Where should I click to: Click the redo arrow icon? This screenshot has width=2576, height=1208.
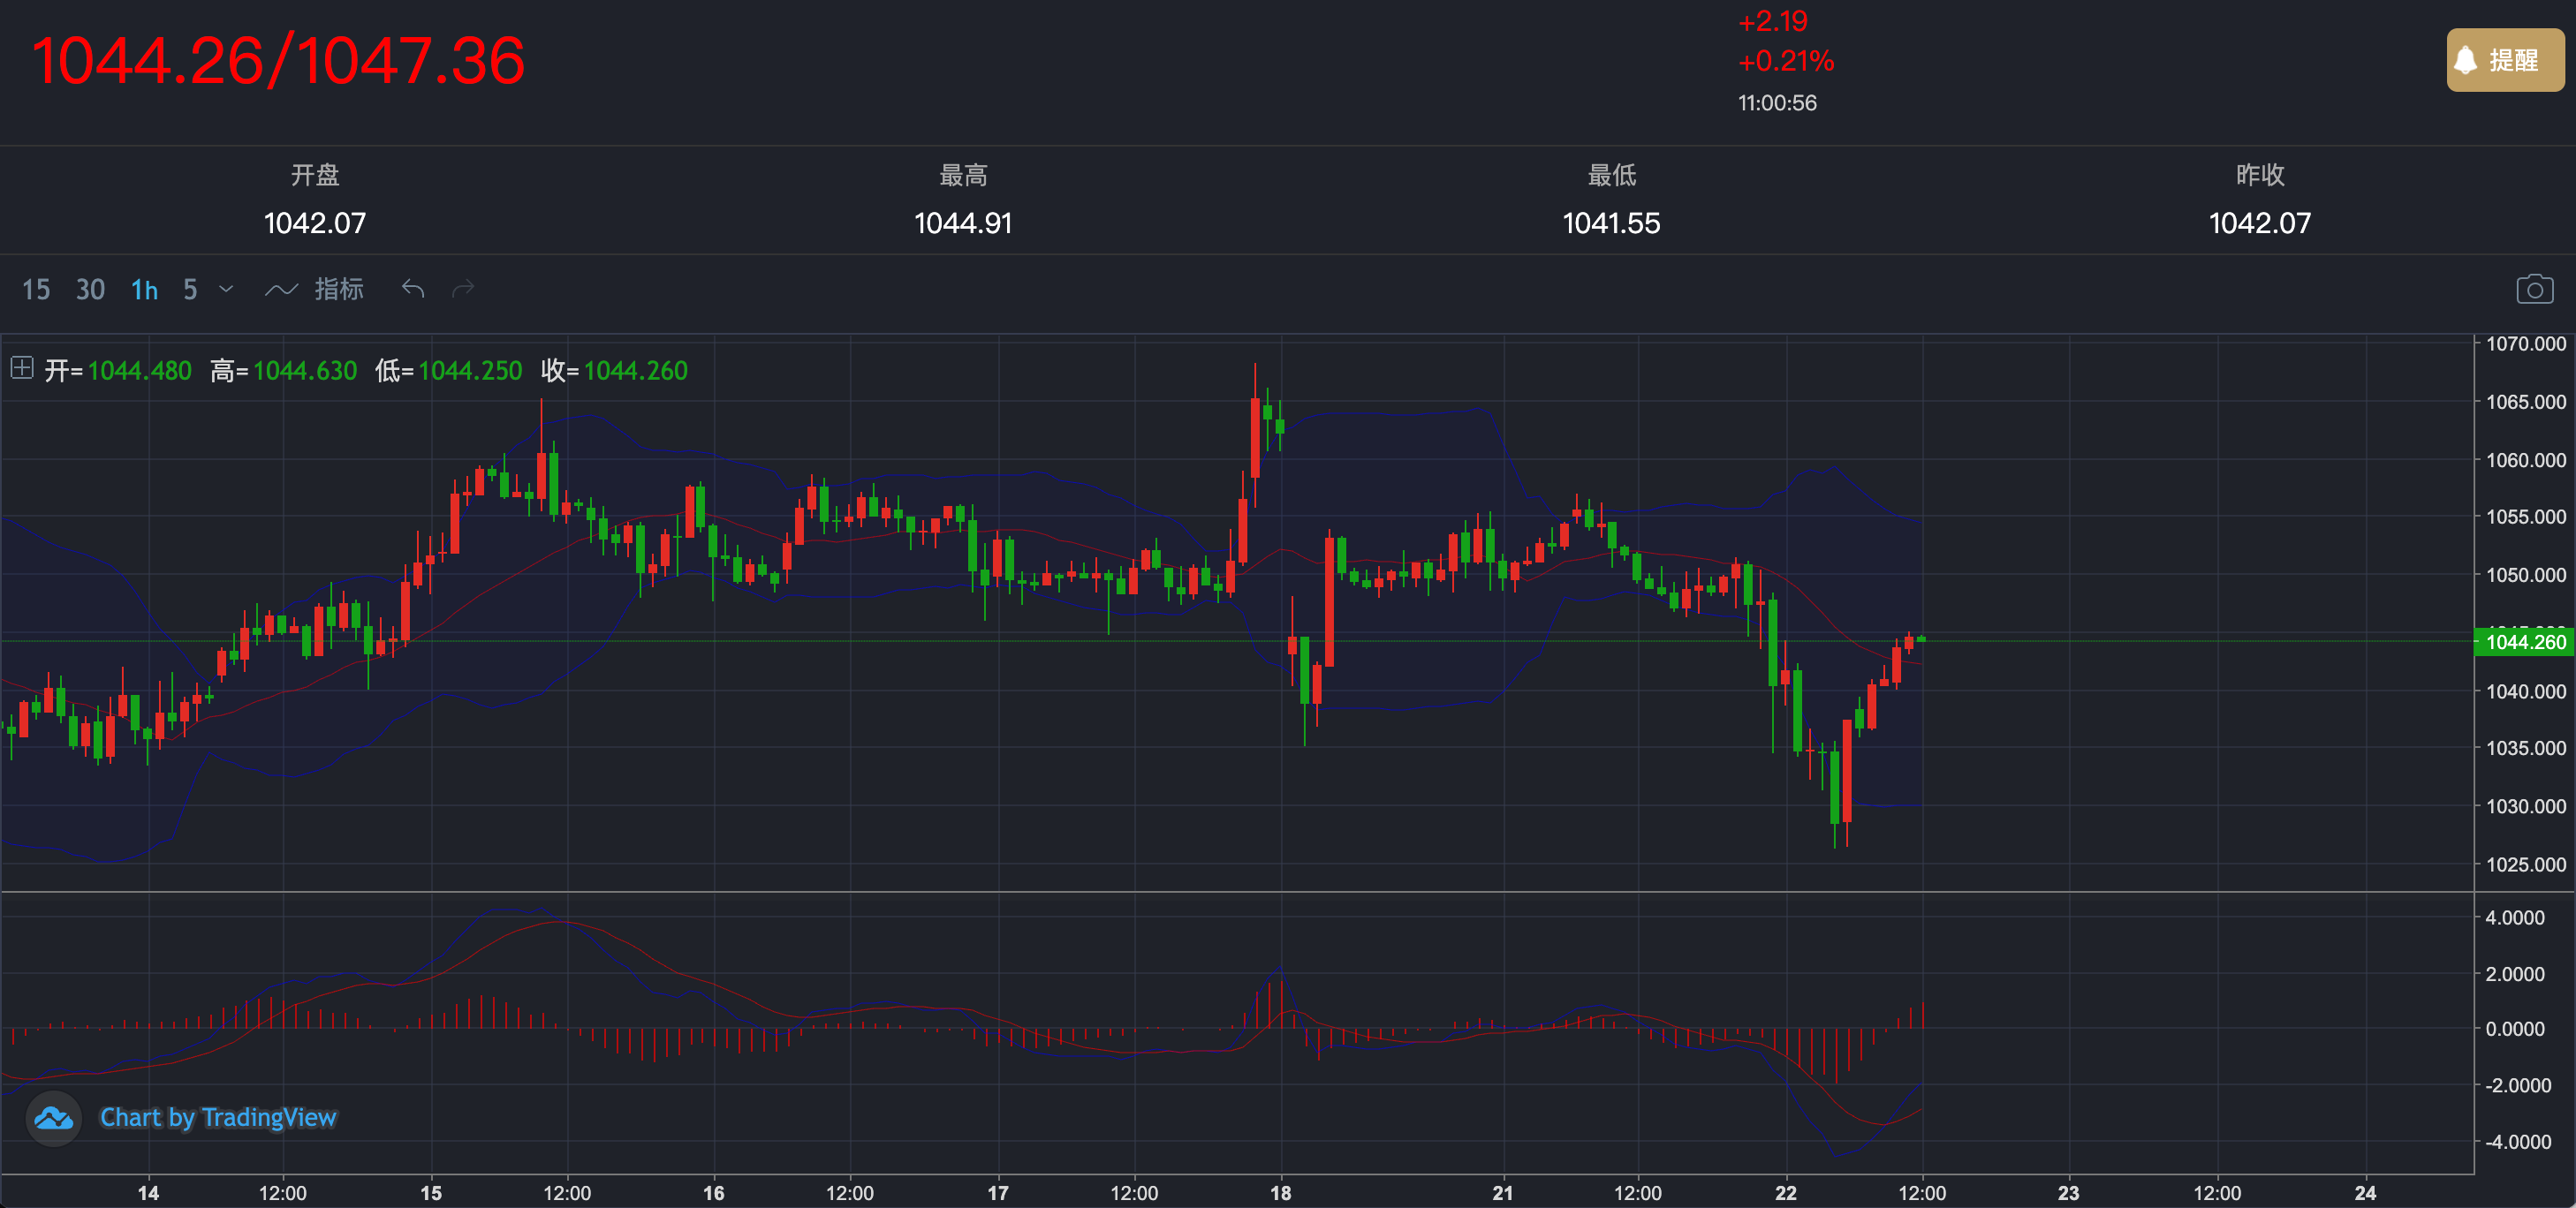(463, 289)
